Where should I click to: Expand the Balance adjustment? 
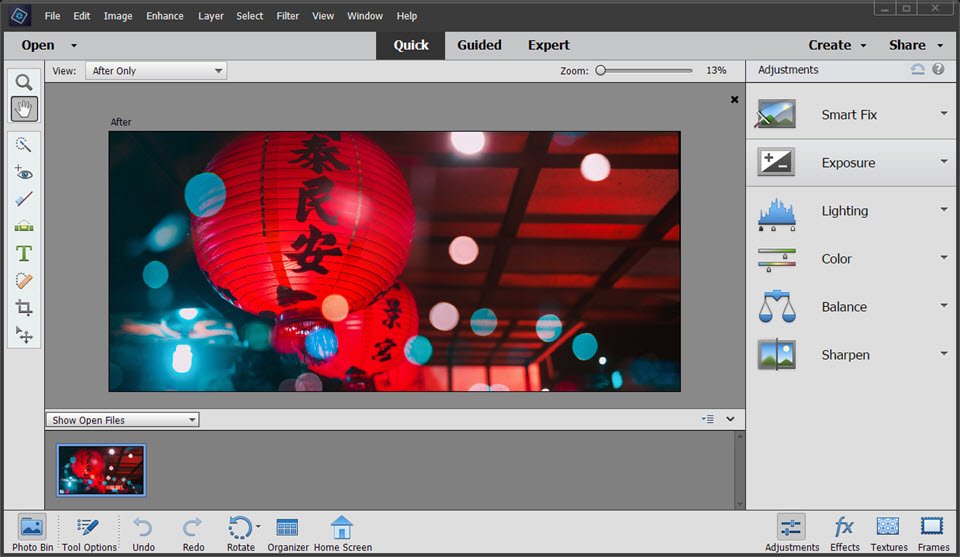coord(944,305)
